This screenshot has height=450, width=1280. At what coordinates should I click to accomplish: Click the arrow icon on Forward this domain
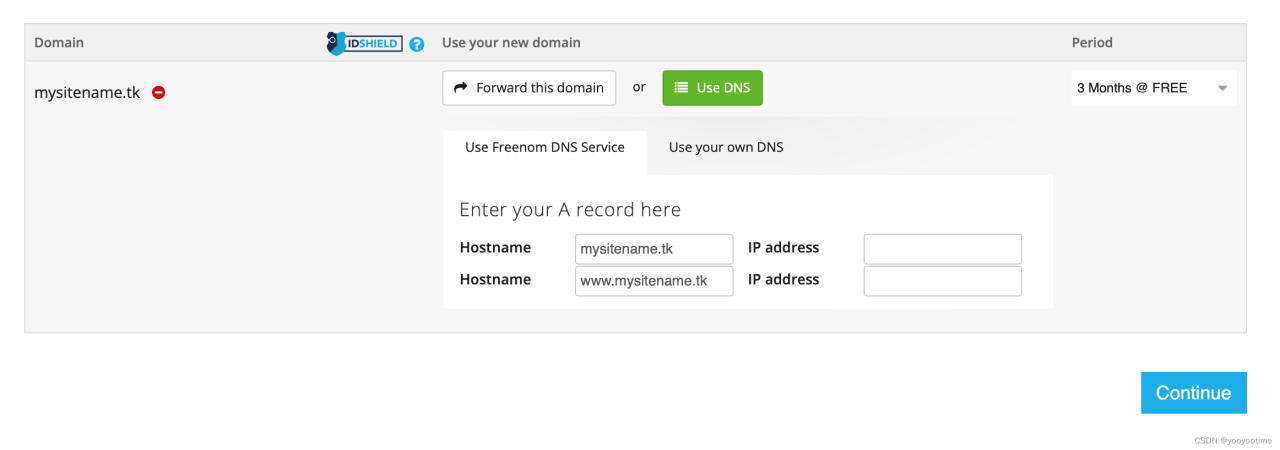coord(461,88)
